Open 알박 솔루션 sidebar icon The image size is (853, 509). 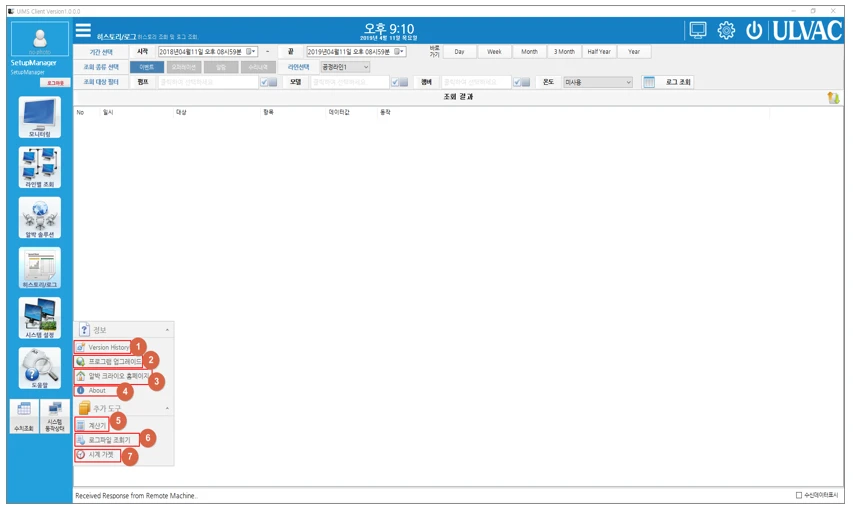40,218
